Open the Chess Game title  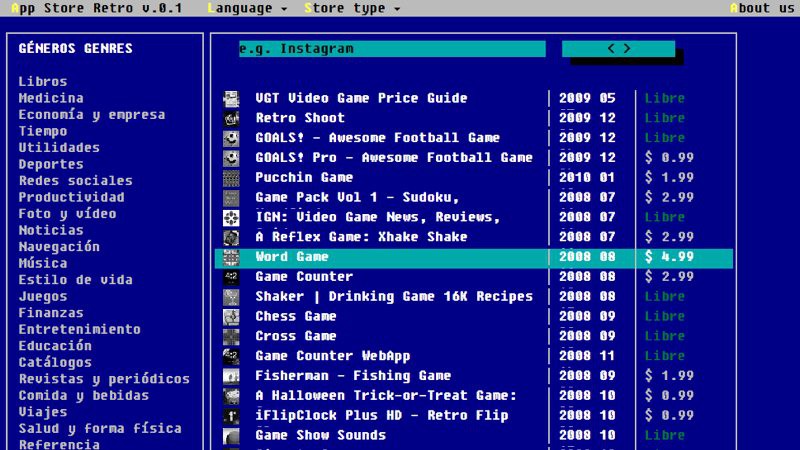click(x=296, y=316)
